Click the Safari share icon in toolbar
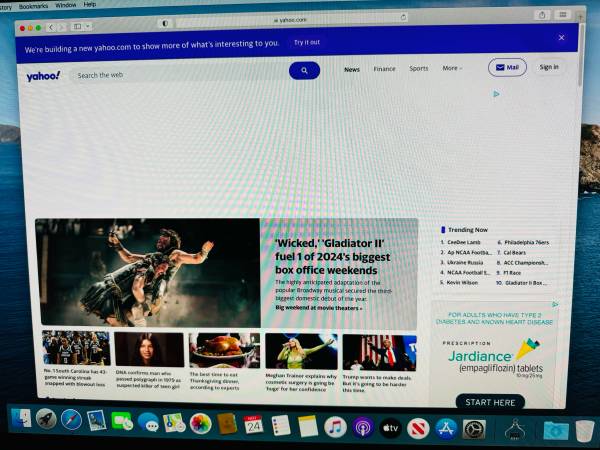 [543, 14]
